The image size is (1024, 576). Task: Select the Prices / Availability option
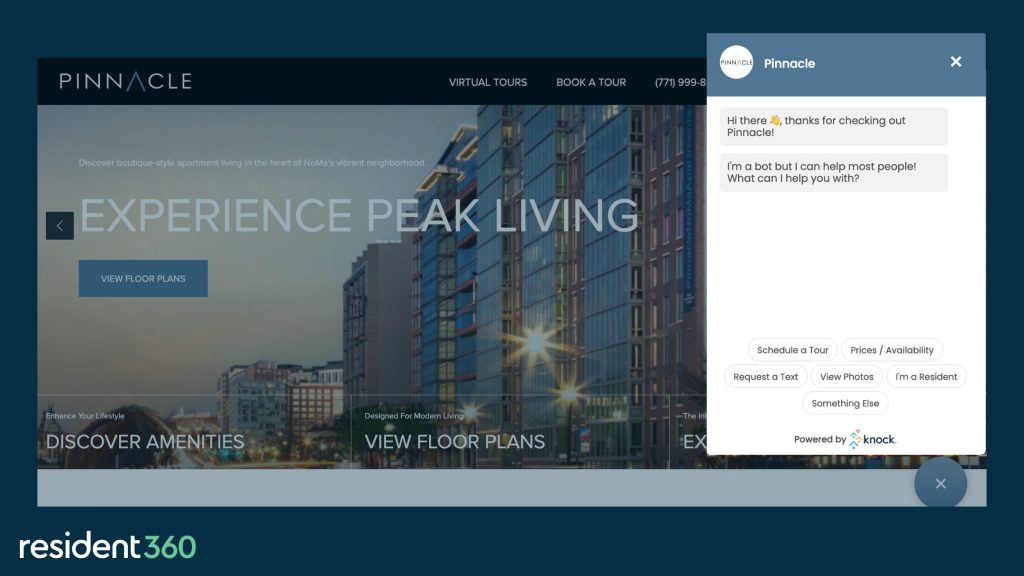coord(892,349)
